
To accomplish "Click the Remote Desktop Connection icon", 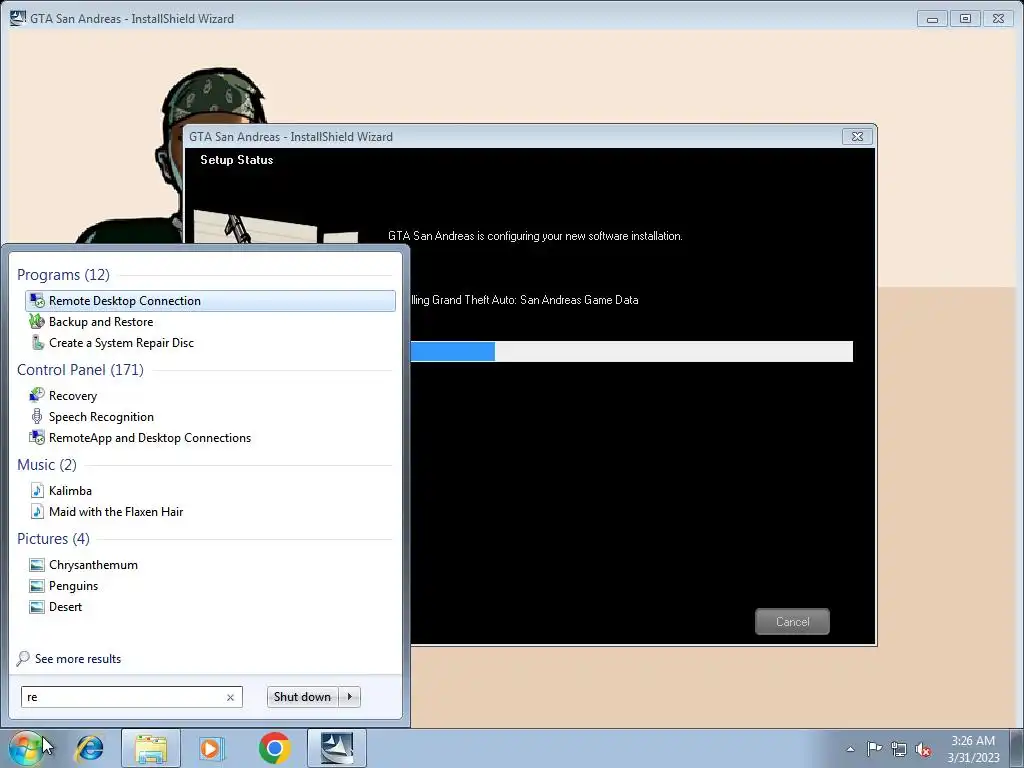I will tap(37, 300).
